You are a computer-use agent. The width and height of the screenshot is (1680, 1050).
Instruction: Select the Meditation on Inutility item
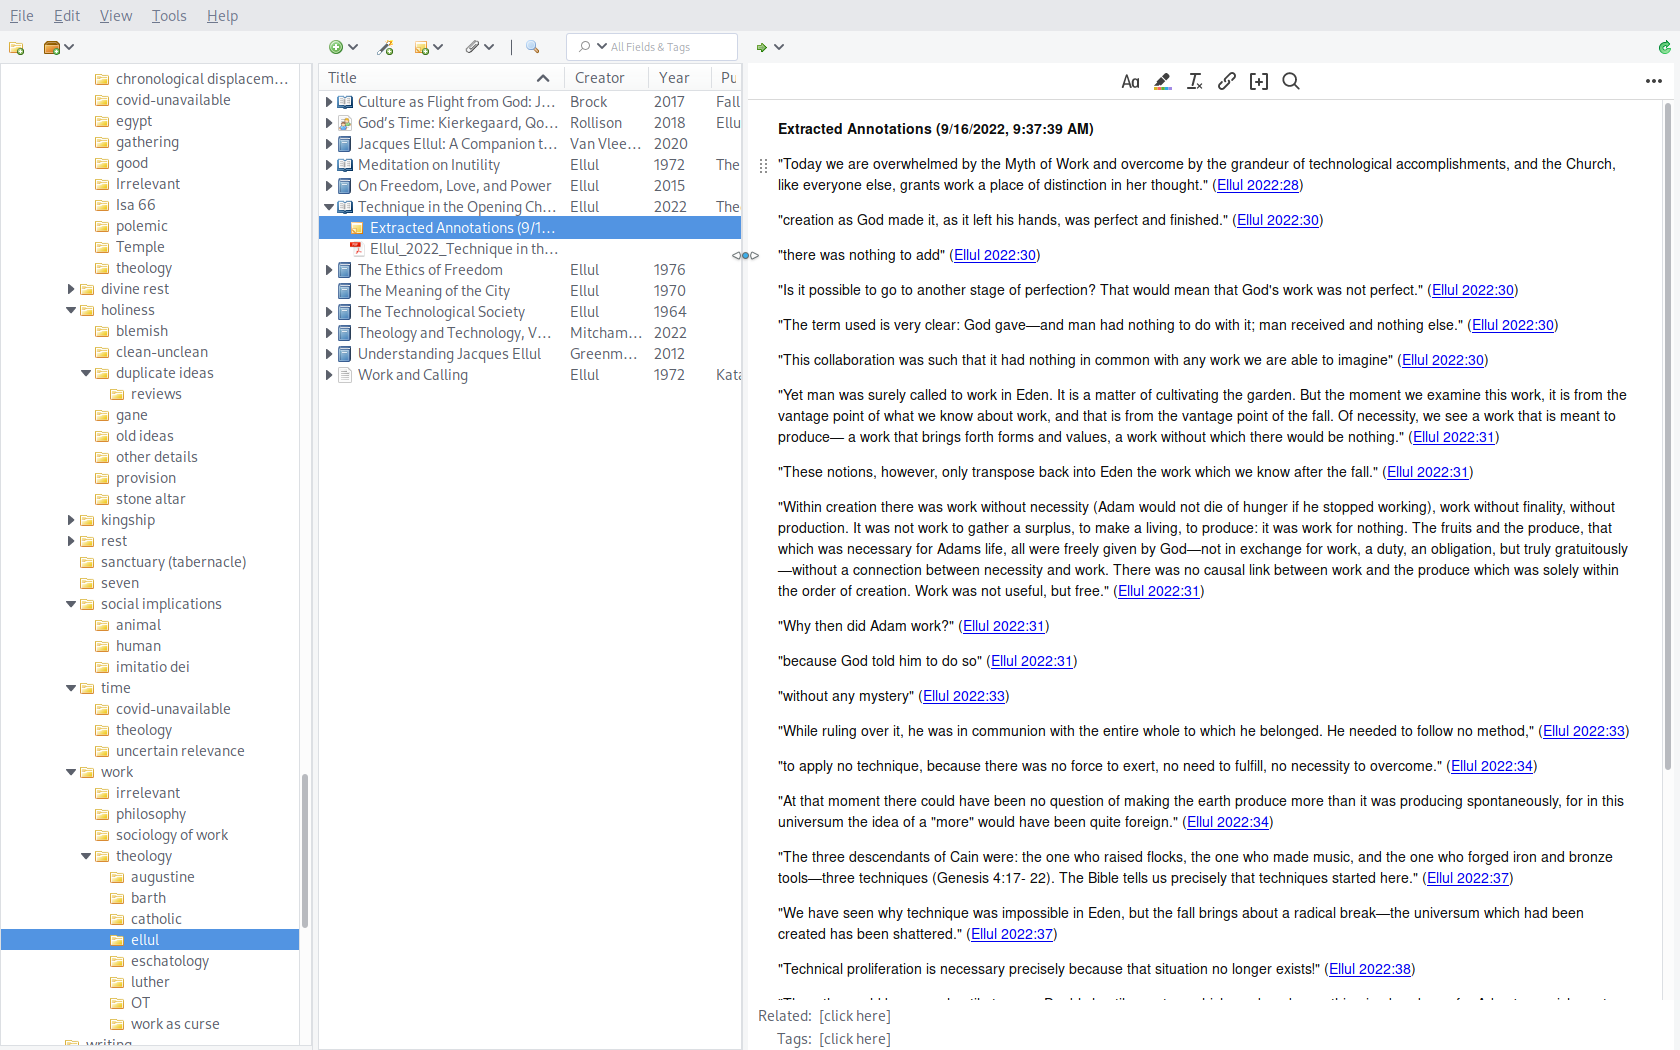530,165
